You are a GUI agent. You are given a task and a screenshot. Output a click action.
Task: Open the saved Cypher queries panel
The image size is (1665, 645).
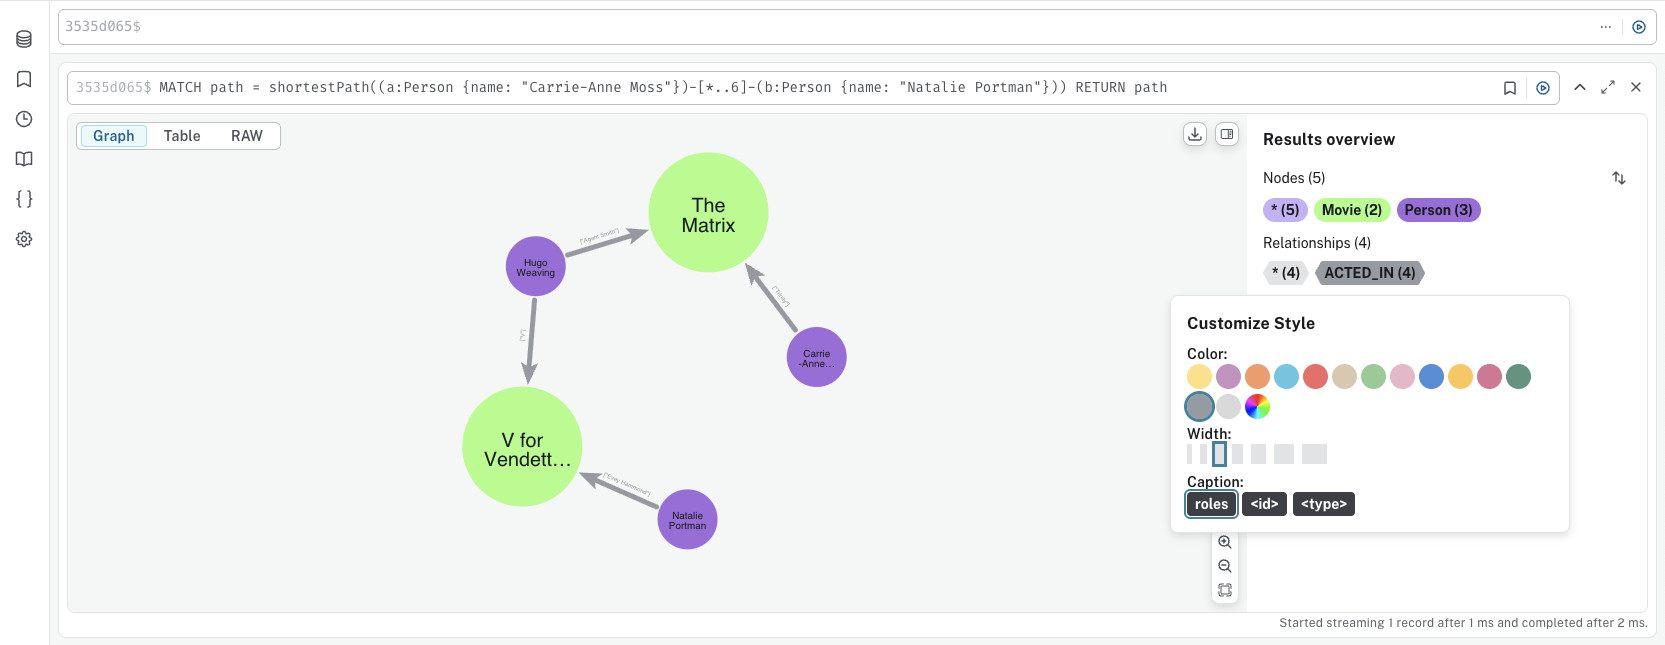[24, 79]
